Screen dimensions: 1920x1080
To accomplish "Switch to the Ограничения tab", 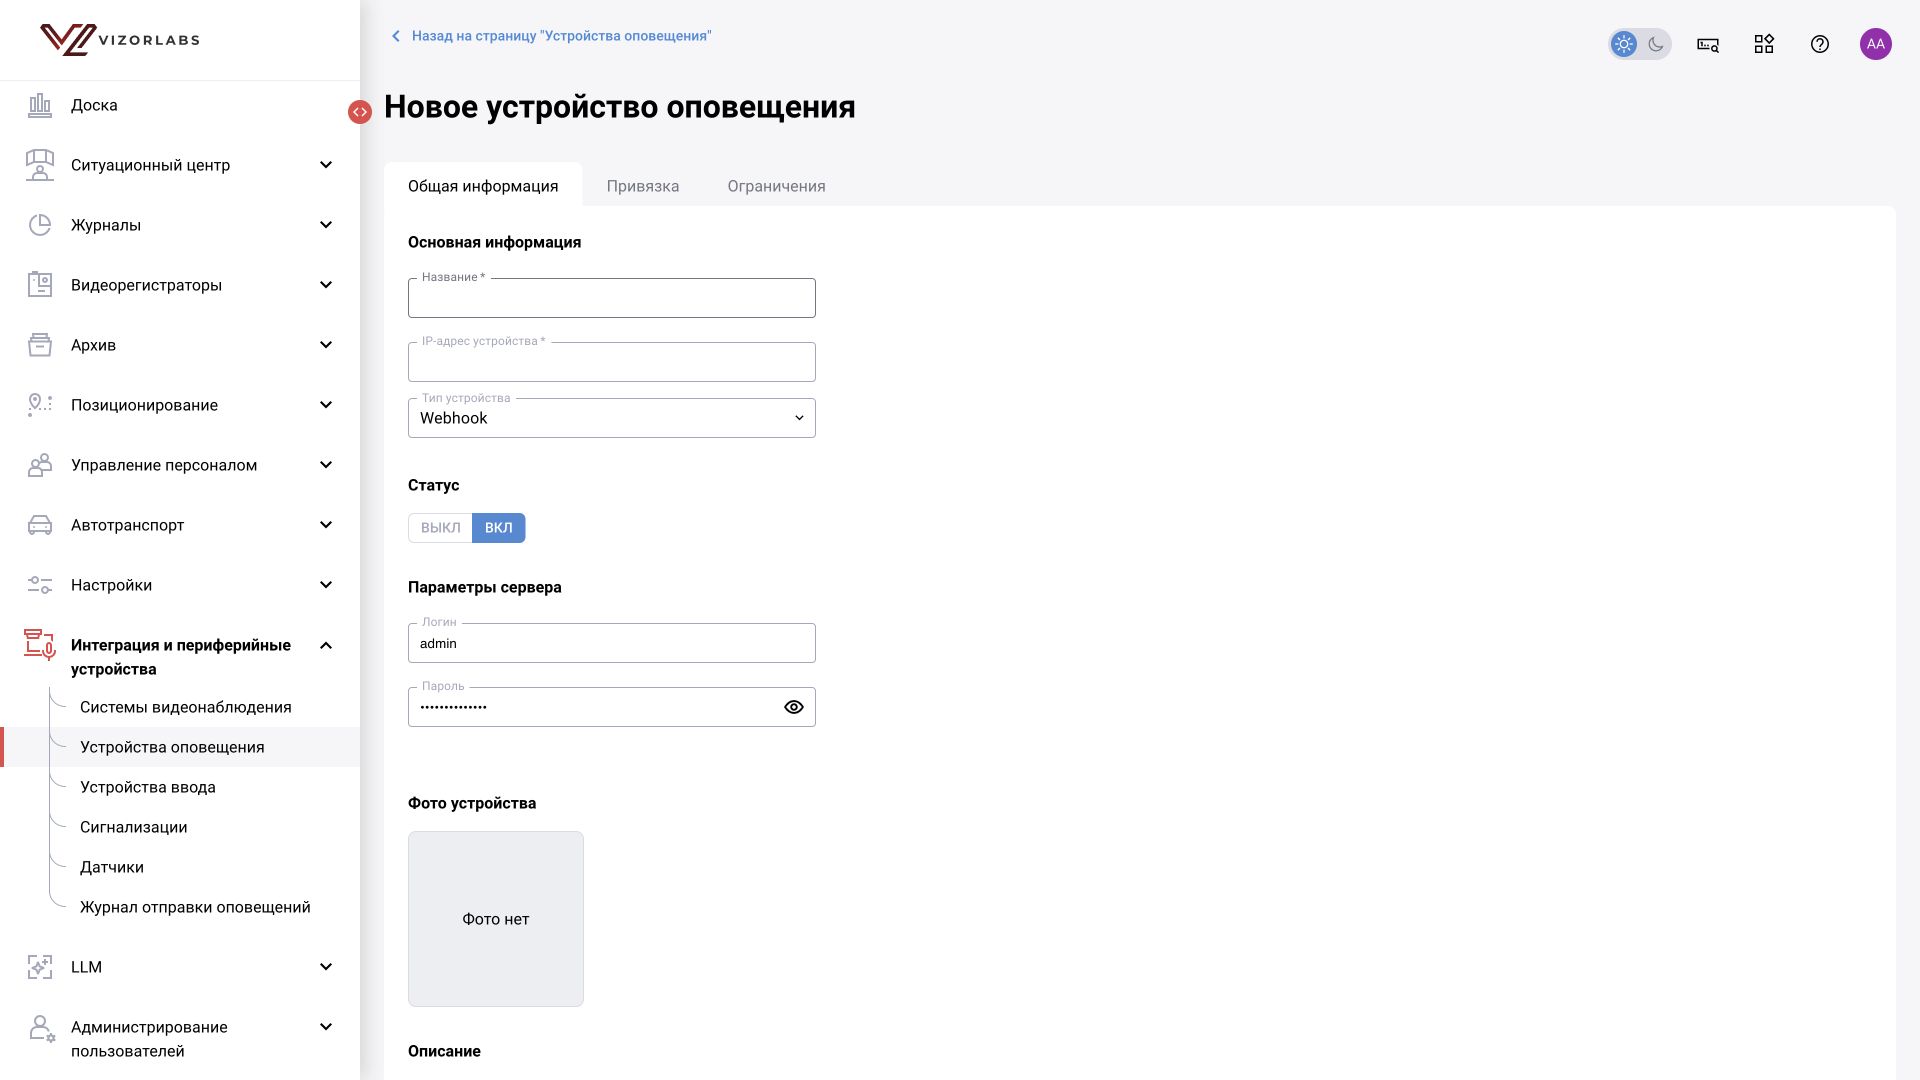I will [x=776, y=186].
